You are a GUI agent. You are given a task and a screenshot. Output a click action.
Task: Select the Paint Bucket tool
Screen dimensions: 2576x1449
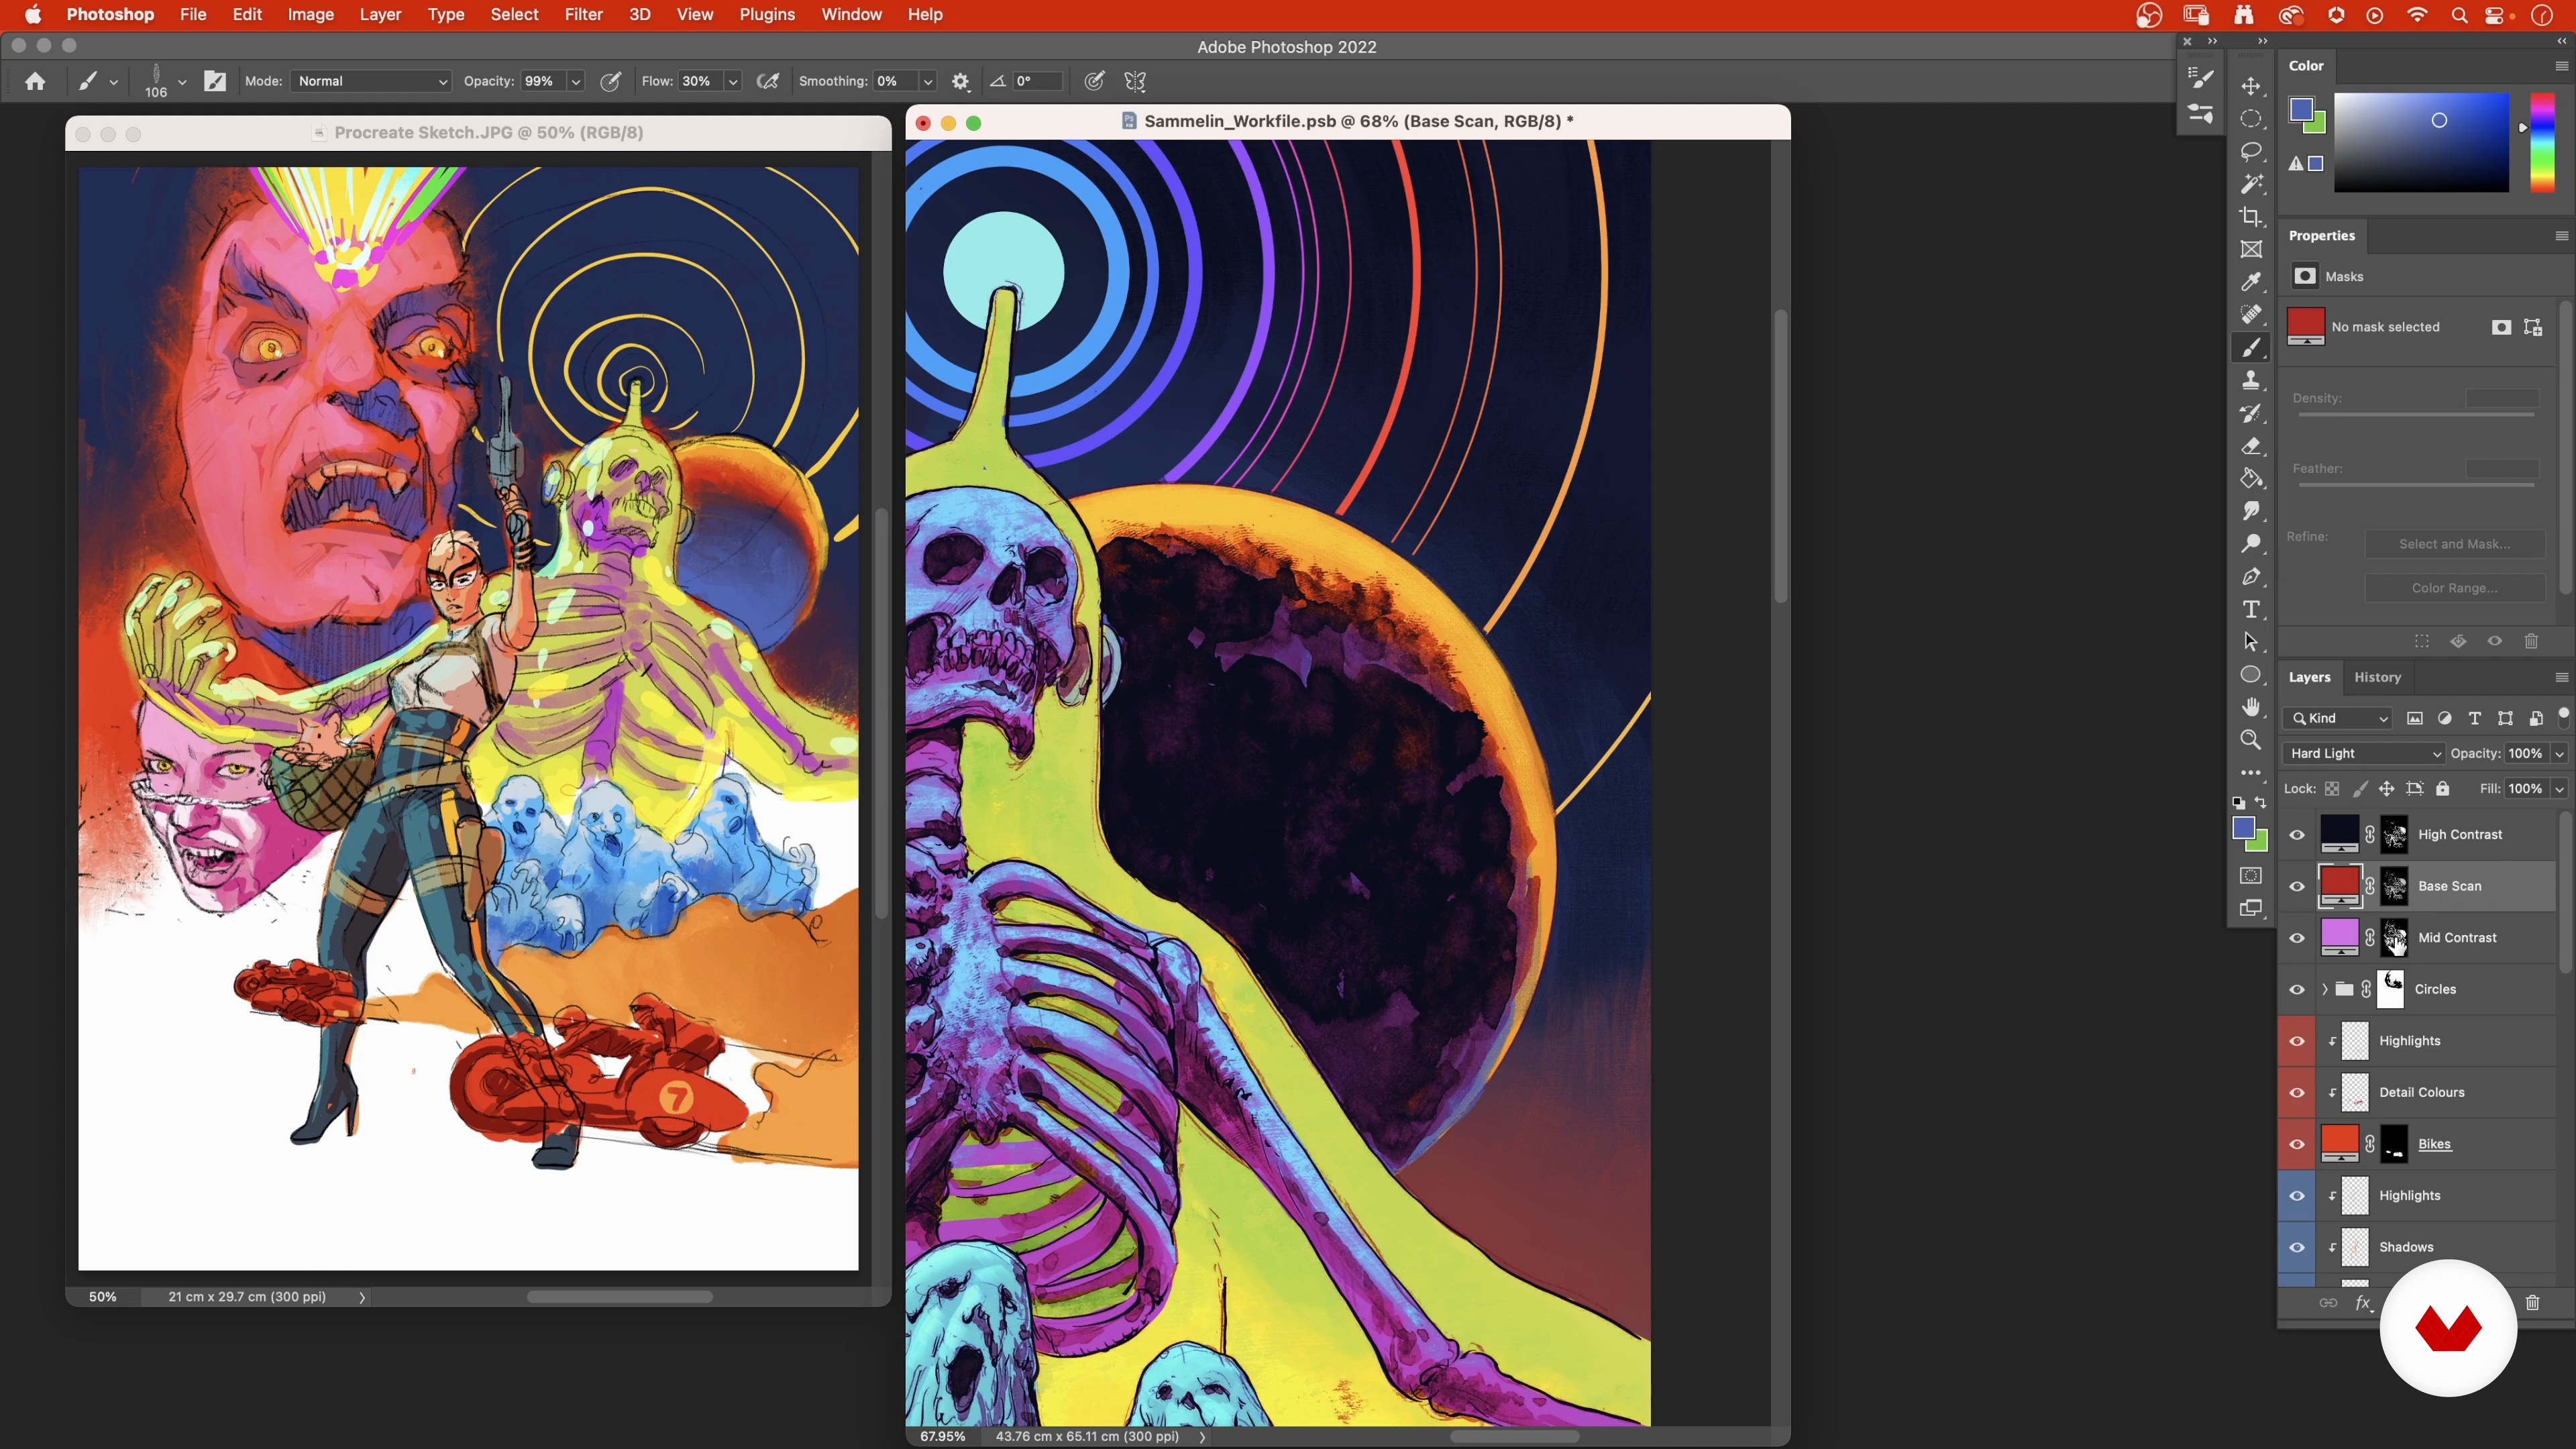click(x=2251, y=478)
